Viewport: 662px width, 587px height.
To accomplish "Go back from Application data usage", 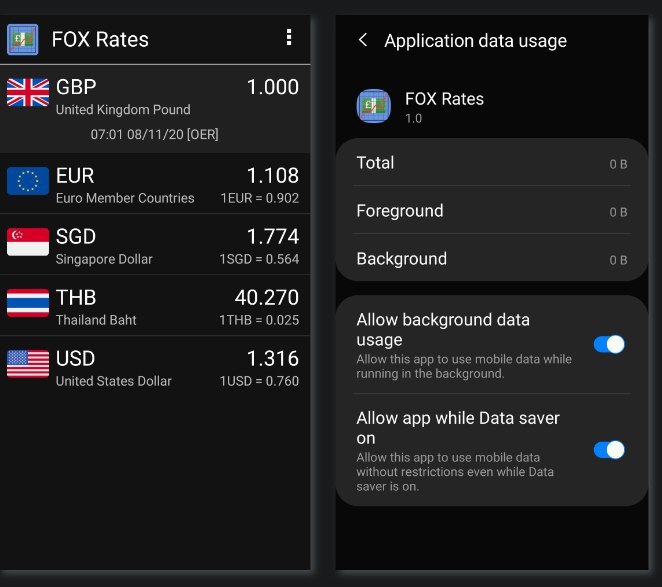I will pos(363,40).
